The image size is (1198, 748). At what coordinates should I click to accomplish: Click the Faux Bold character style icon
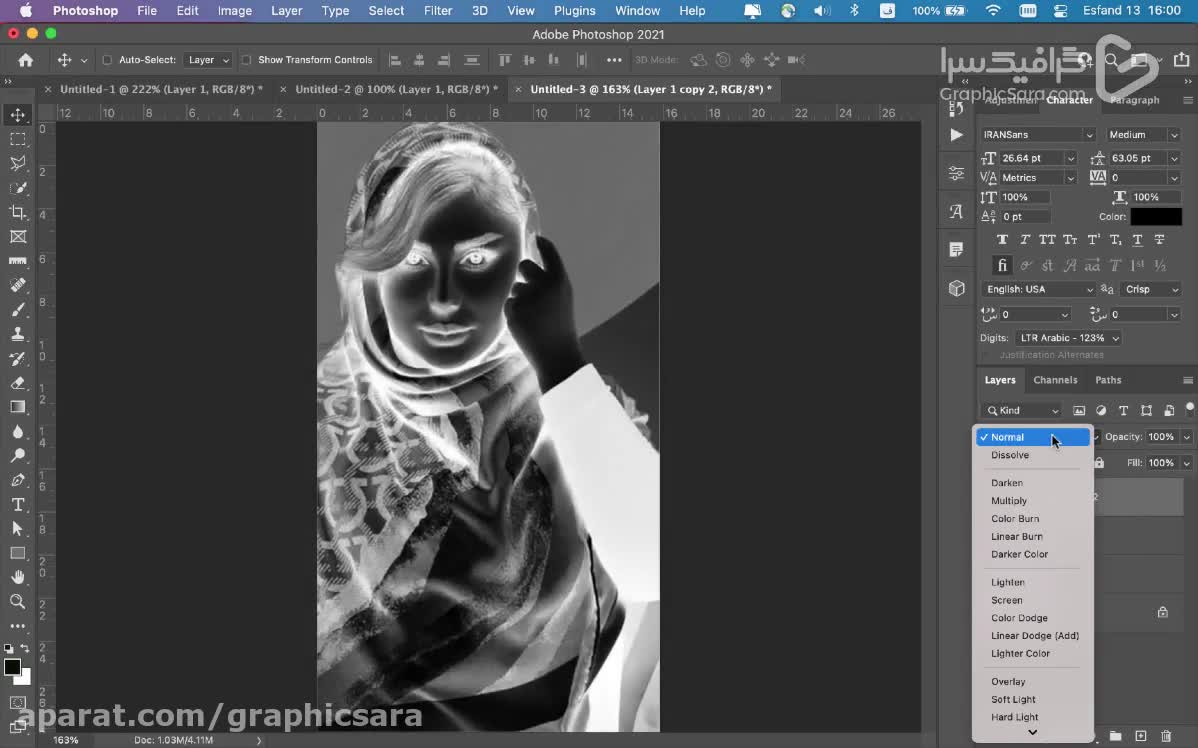pyautogui.click(x=1003, y=240)
